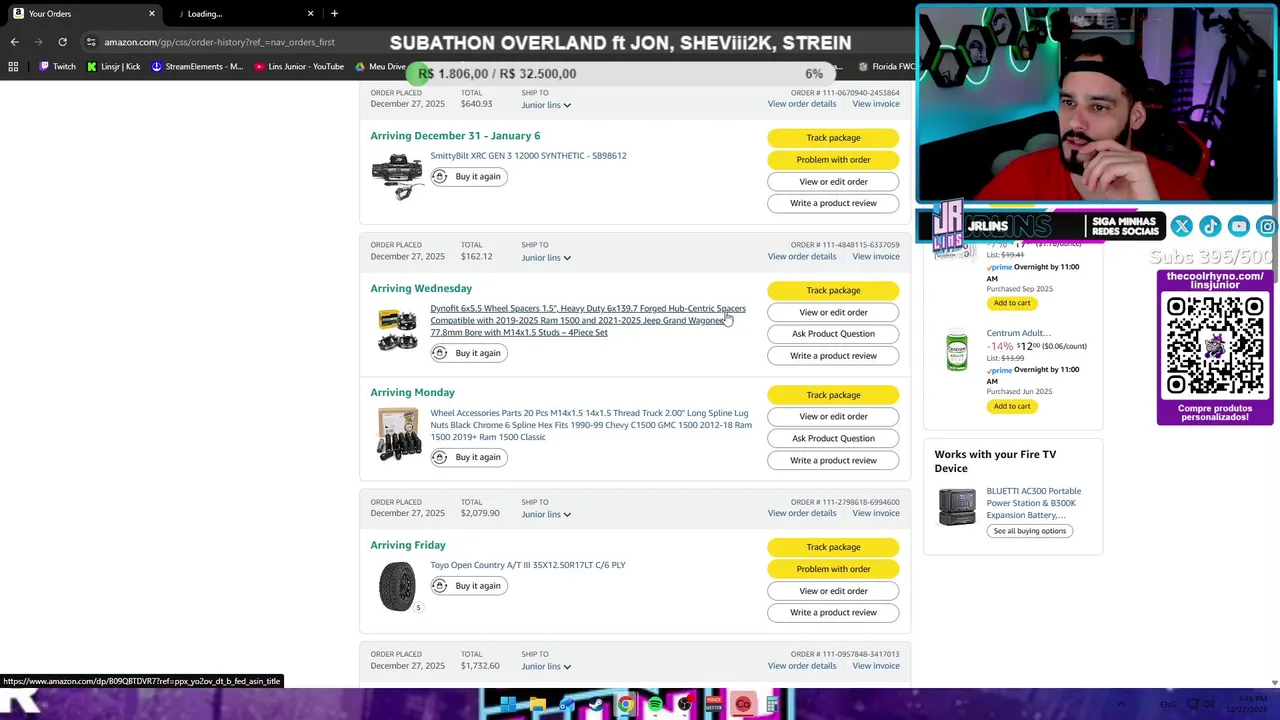
Task: Expand Ship To dropdown for $640.93 order
Action: (546, 105)
